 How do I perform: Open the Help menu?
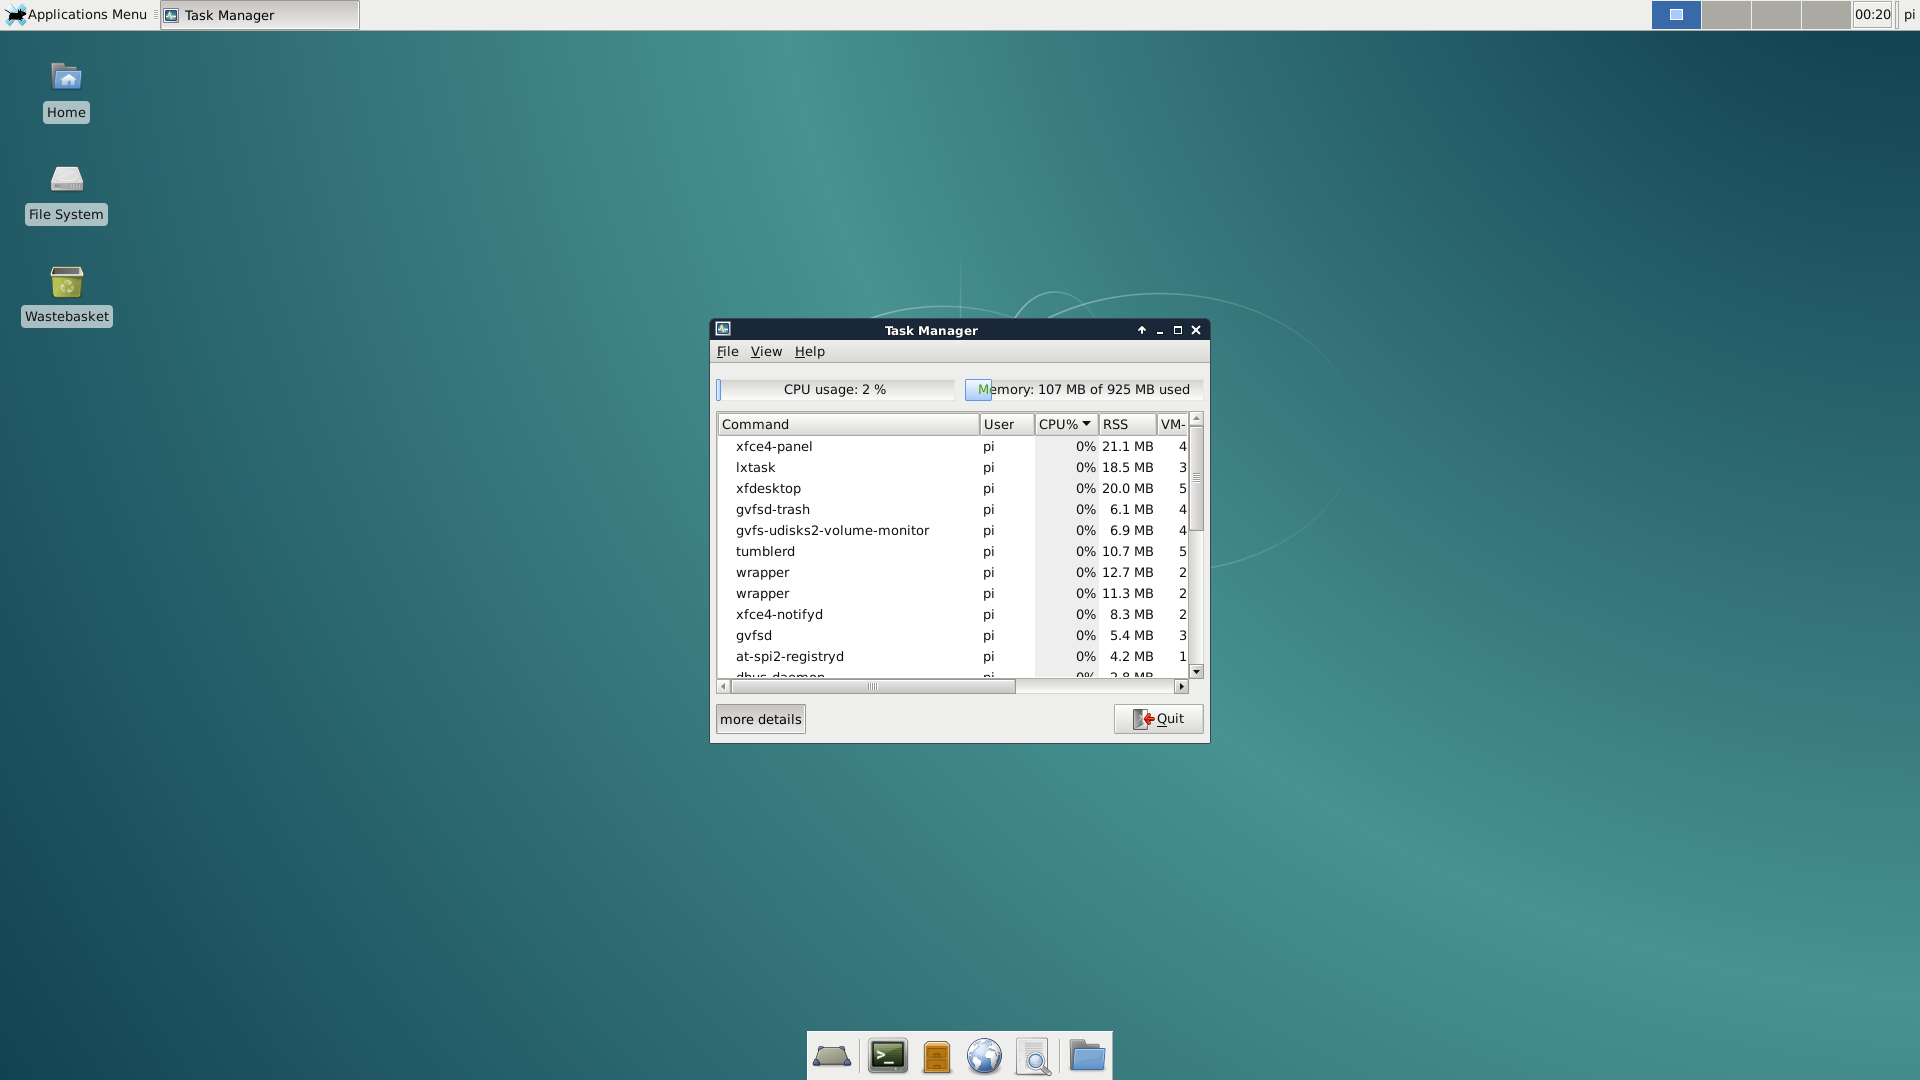809,351
